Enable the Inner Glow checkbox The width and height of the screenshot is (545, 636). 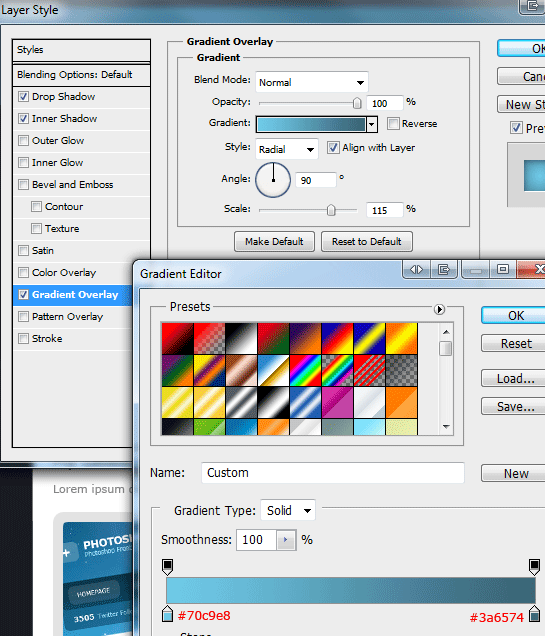(x=24, y=162)
